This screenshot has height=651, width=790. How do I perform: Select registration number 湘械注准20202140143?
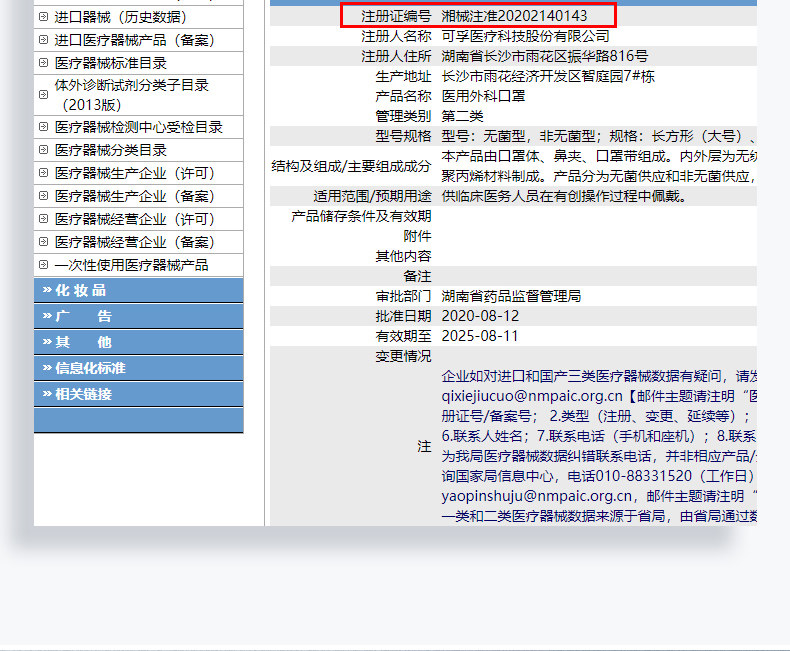(514, 16)
